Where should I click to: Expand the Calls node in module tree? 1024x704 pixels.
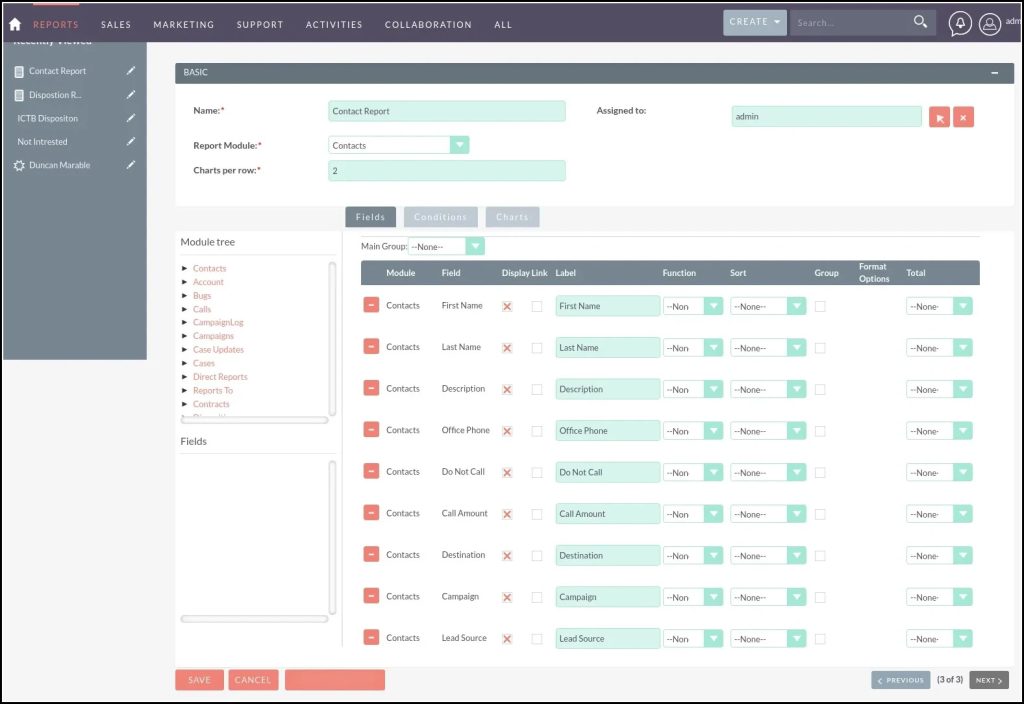coord(185,309)
